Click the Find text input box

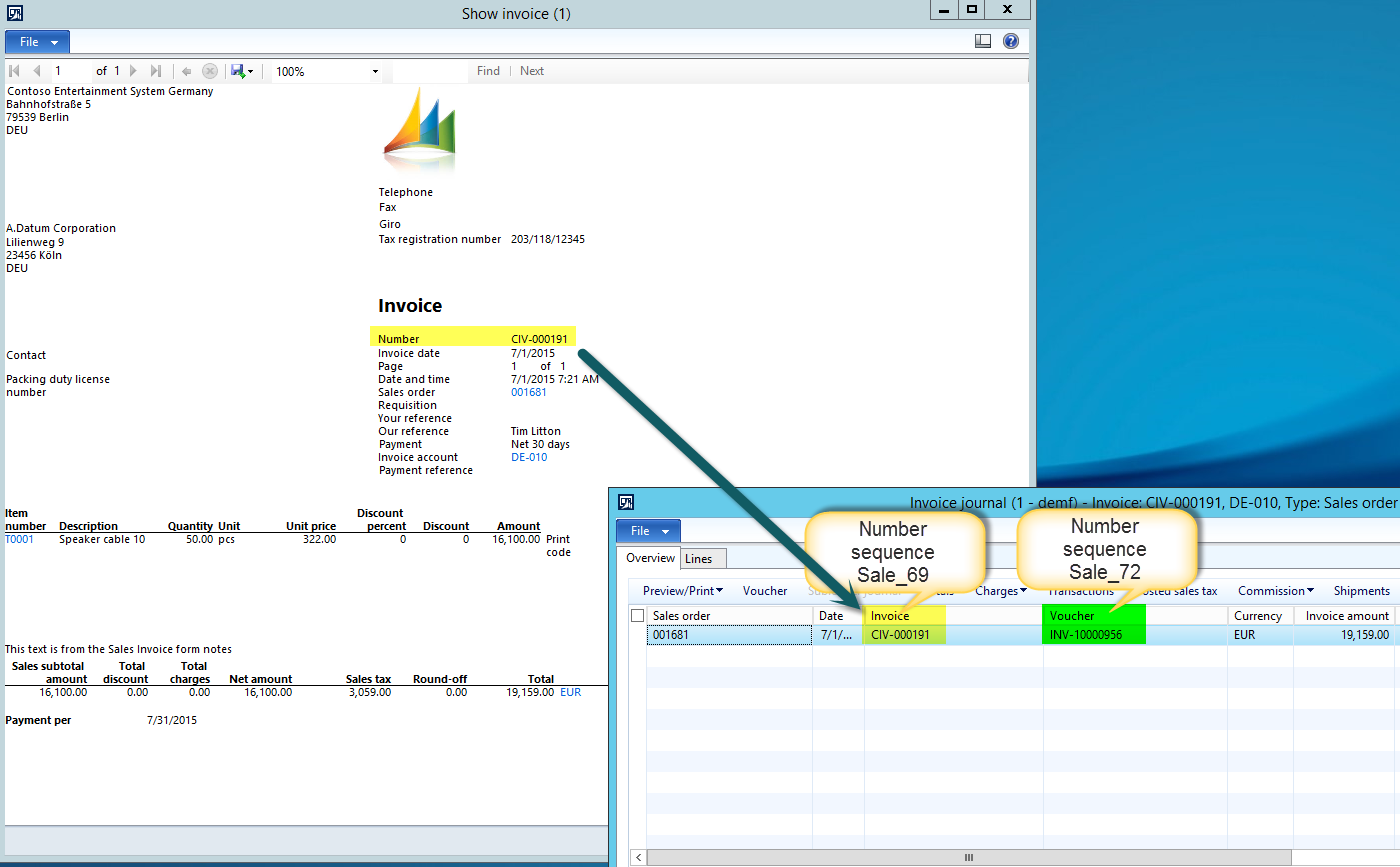pos(430,71)
